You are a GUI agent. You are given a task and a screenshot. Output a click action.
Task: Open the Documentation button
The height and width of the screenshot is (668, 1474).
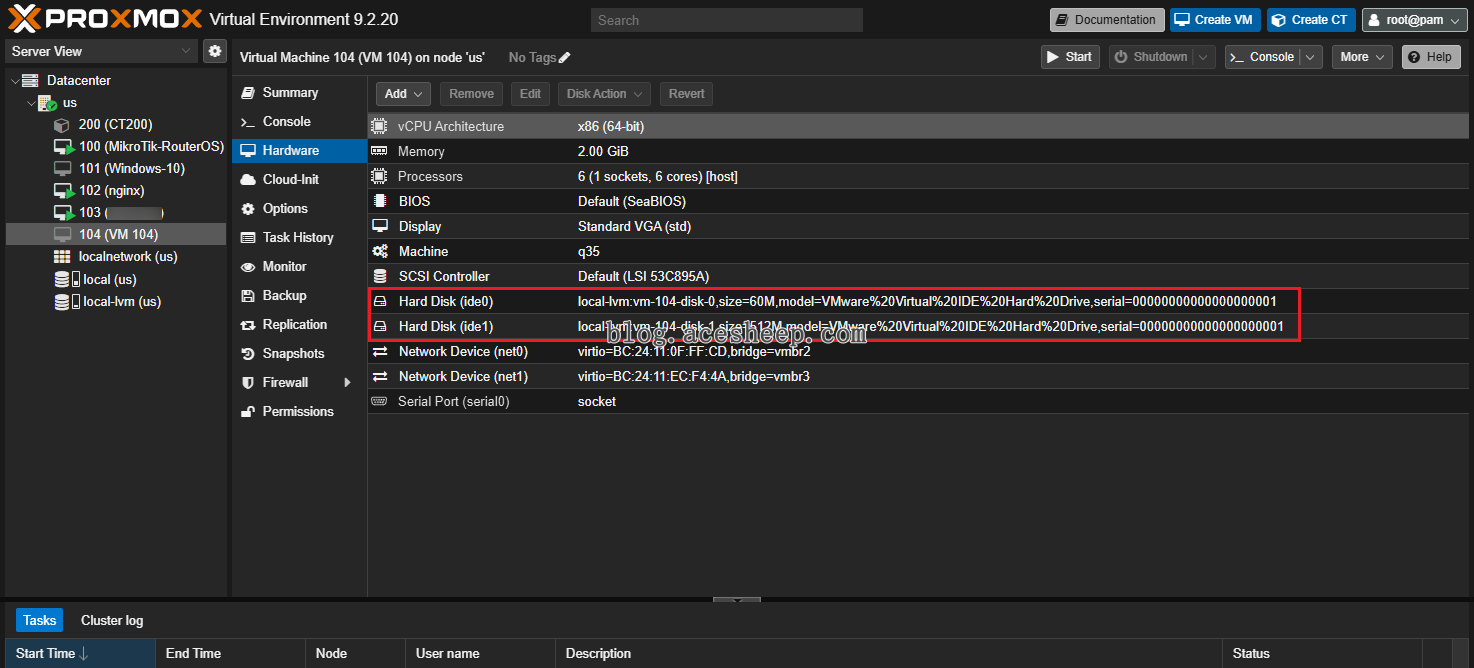point(1107,20)
